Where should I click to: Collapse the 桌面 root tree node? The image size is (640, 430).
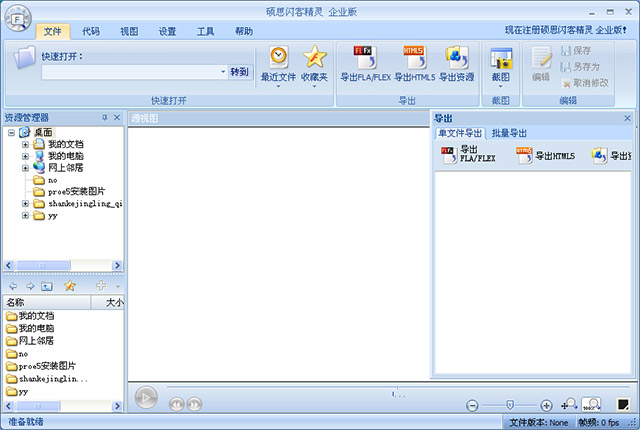tap(11, 132)
